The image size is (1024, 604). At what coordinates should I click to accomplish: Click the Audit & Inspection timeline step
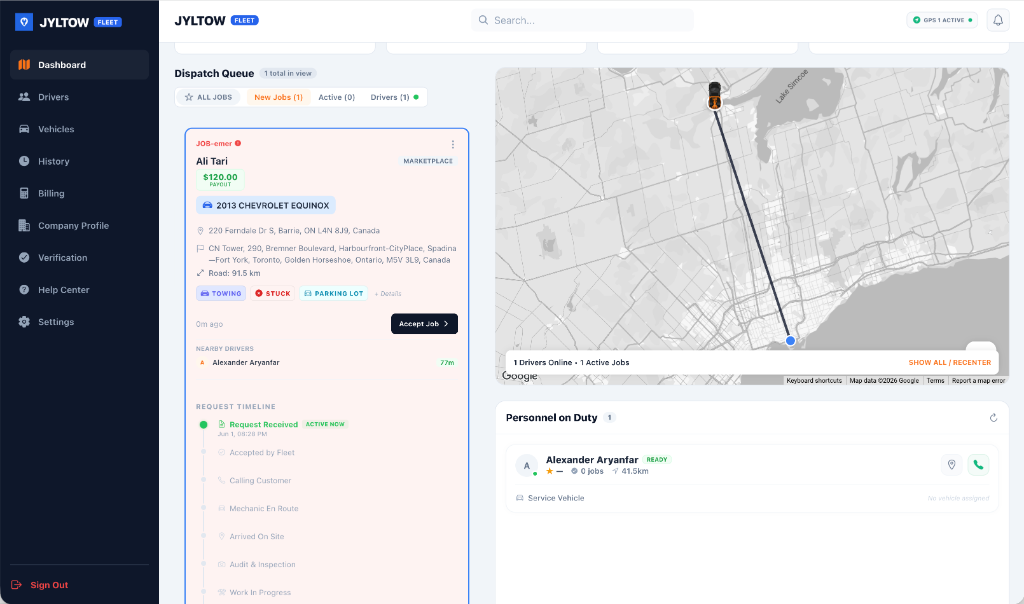263,564
